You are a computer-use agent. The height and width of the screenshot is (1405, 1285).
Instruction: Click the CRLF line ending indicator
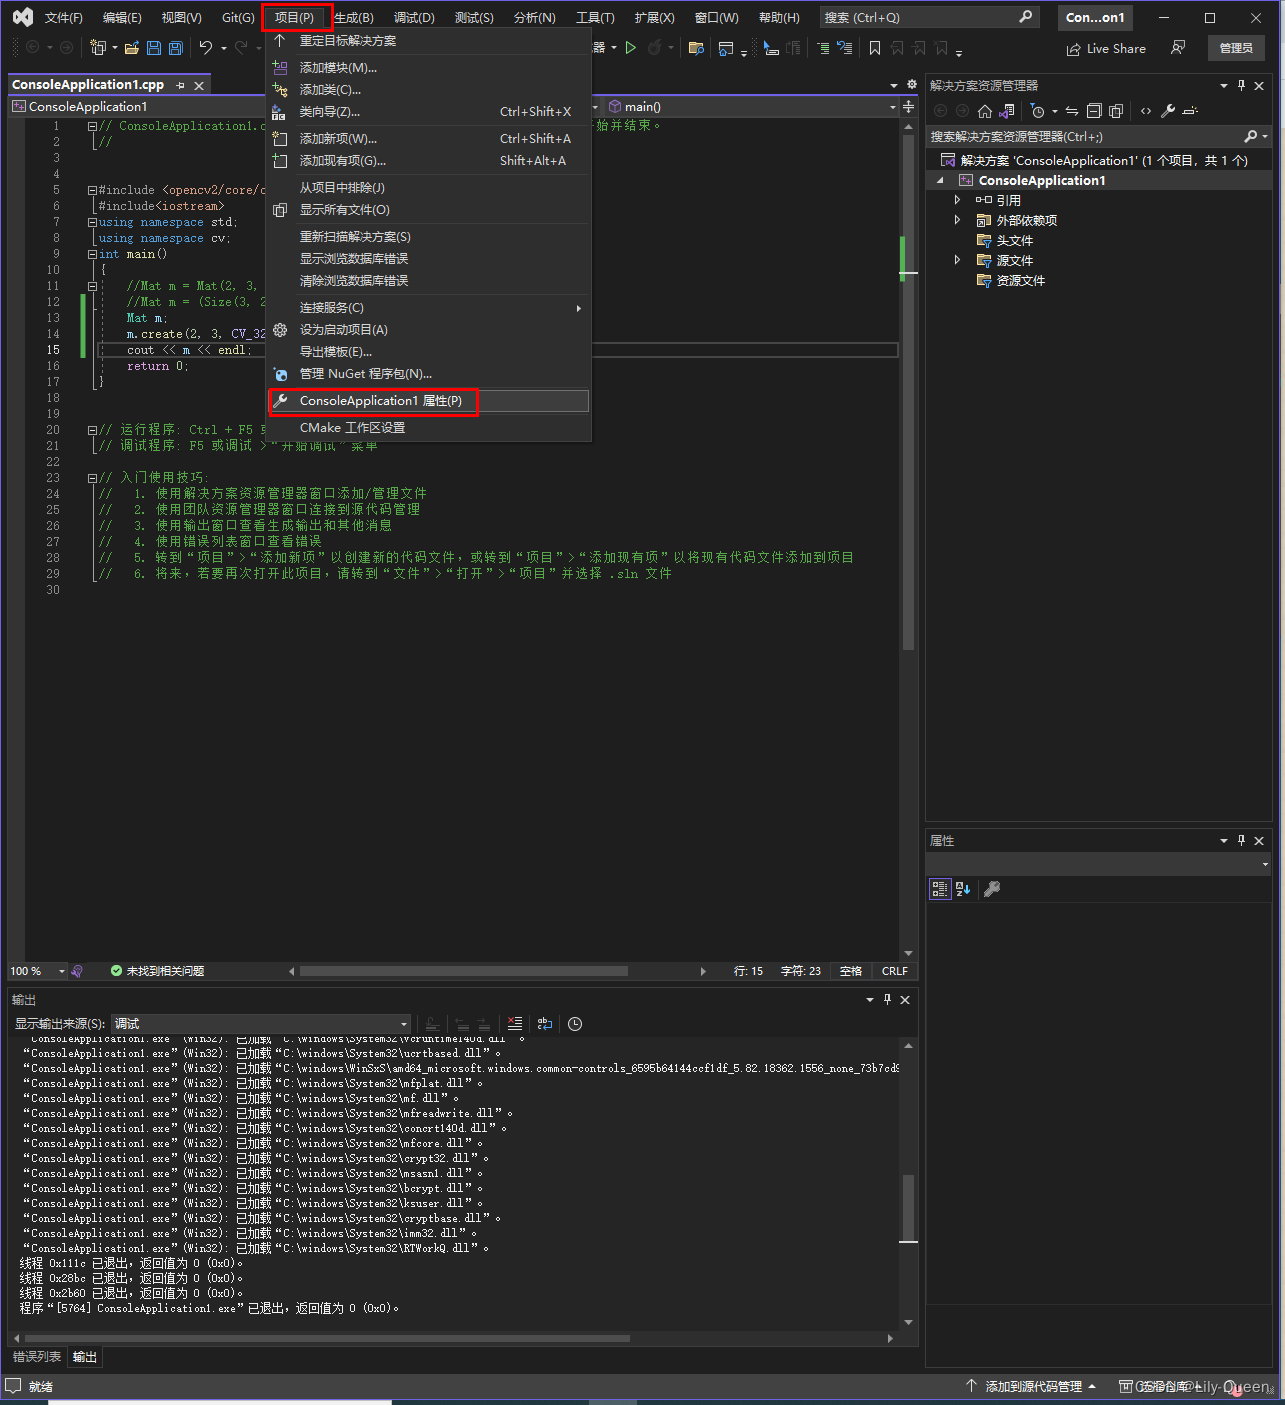point(894,971)
